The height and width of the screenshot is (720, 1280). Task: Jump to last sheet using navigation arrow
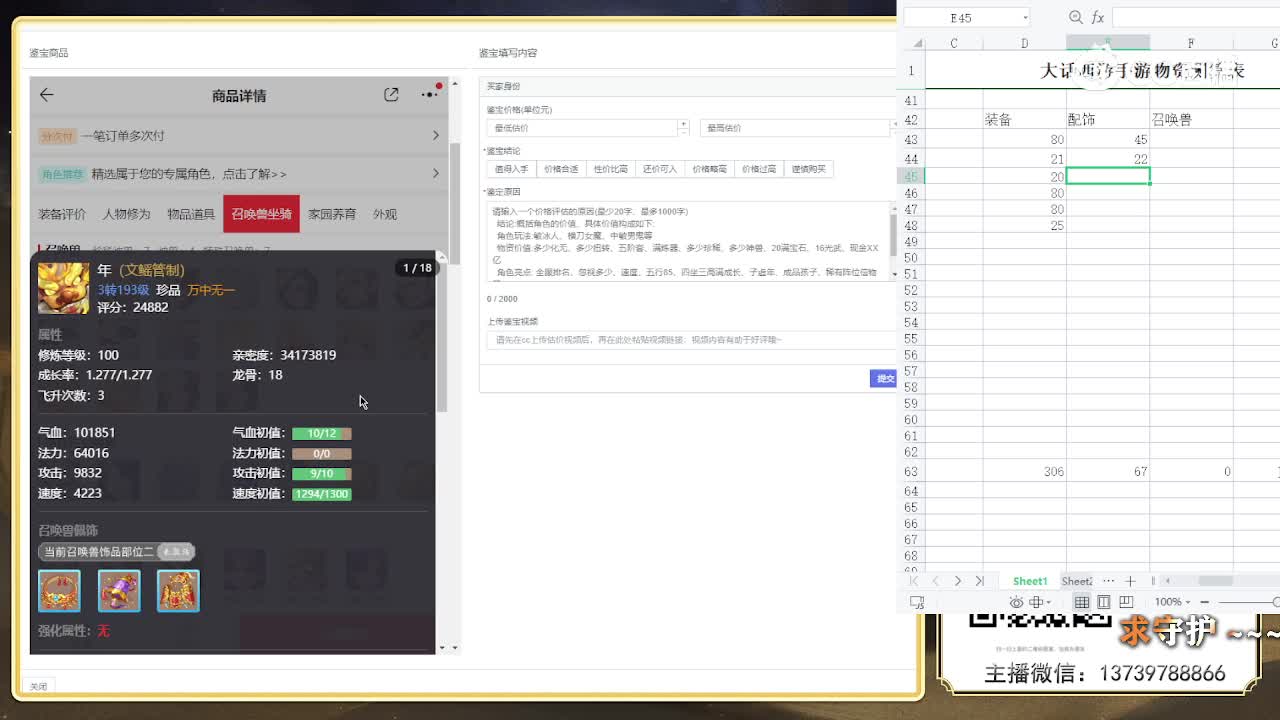(x=980, y=581)
